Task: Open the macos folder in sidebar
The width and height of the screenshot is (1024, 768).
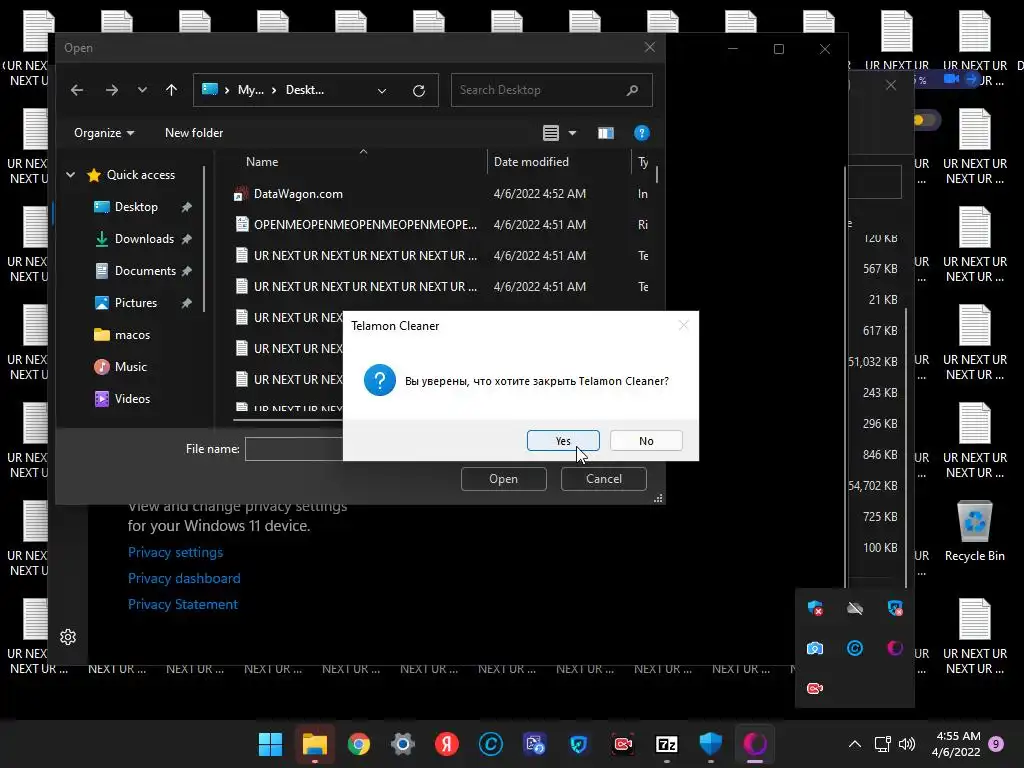Action: [132, 335]
